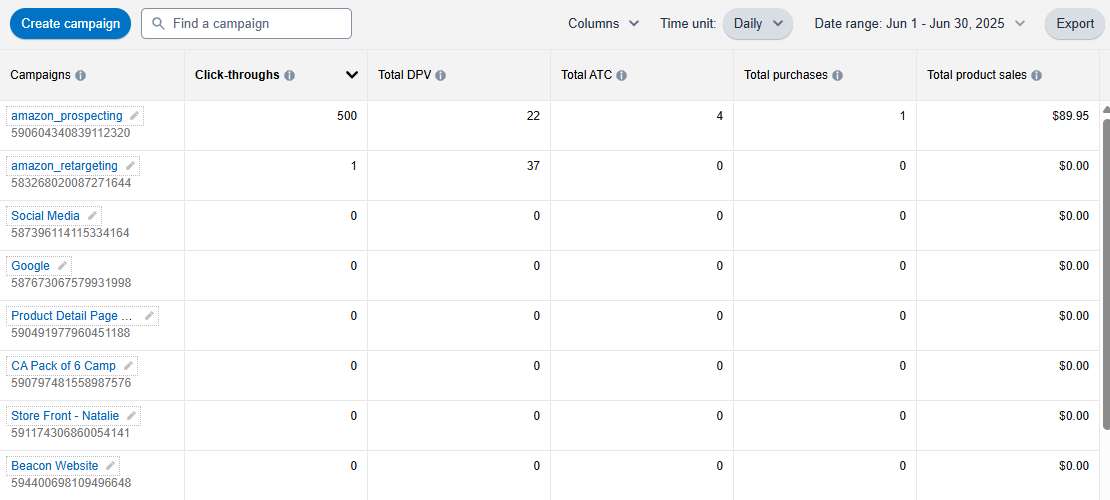Edit the Beacon Website campaign name
This screenshot has height=500, width=1110.
point(110,466)
